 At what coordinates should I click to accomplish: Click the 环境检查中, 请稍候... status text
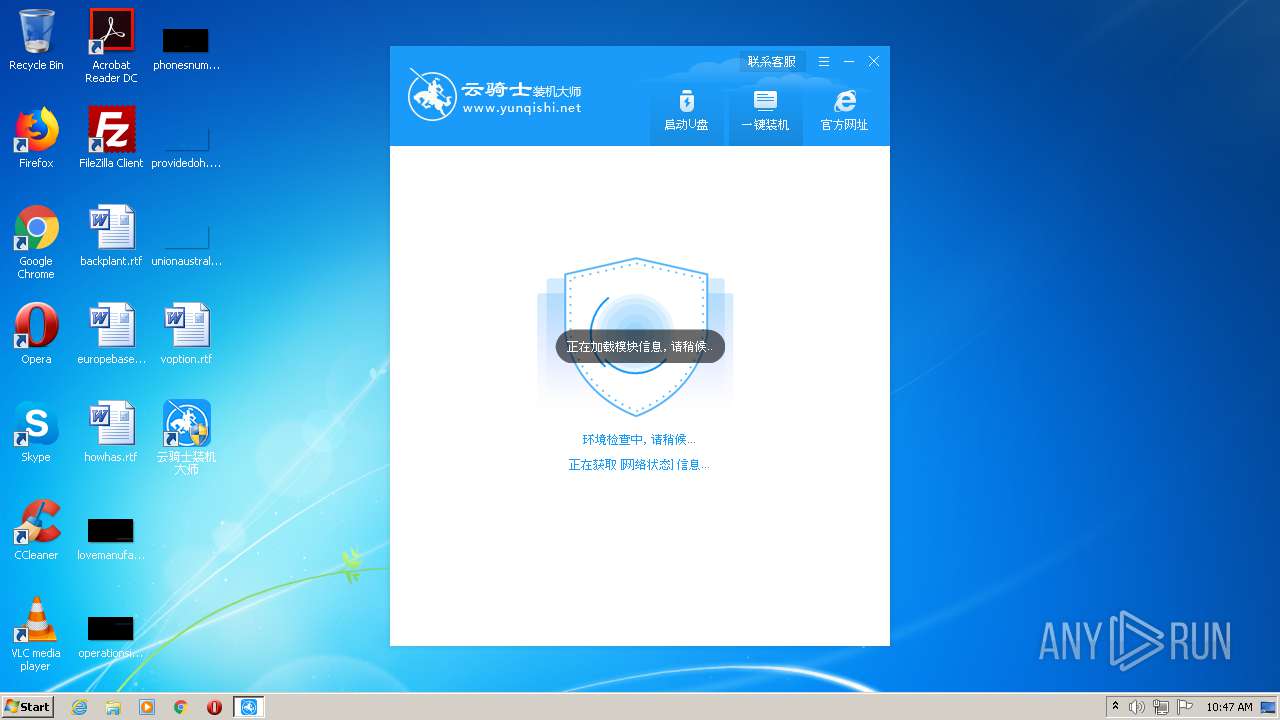639,439
